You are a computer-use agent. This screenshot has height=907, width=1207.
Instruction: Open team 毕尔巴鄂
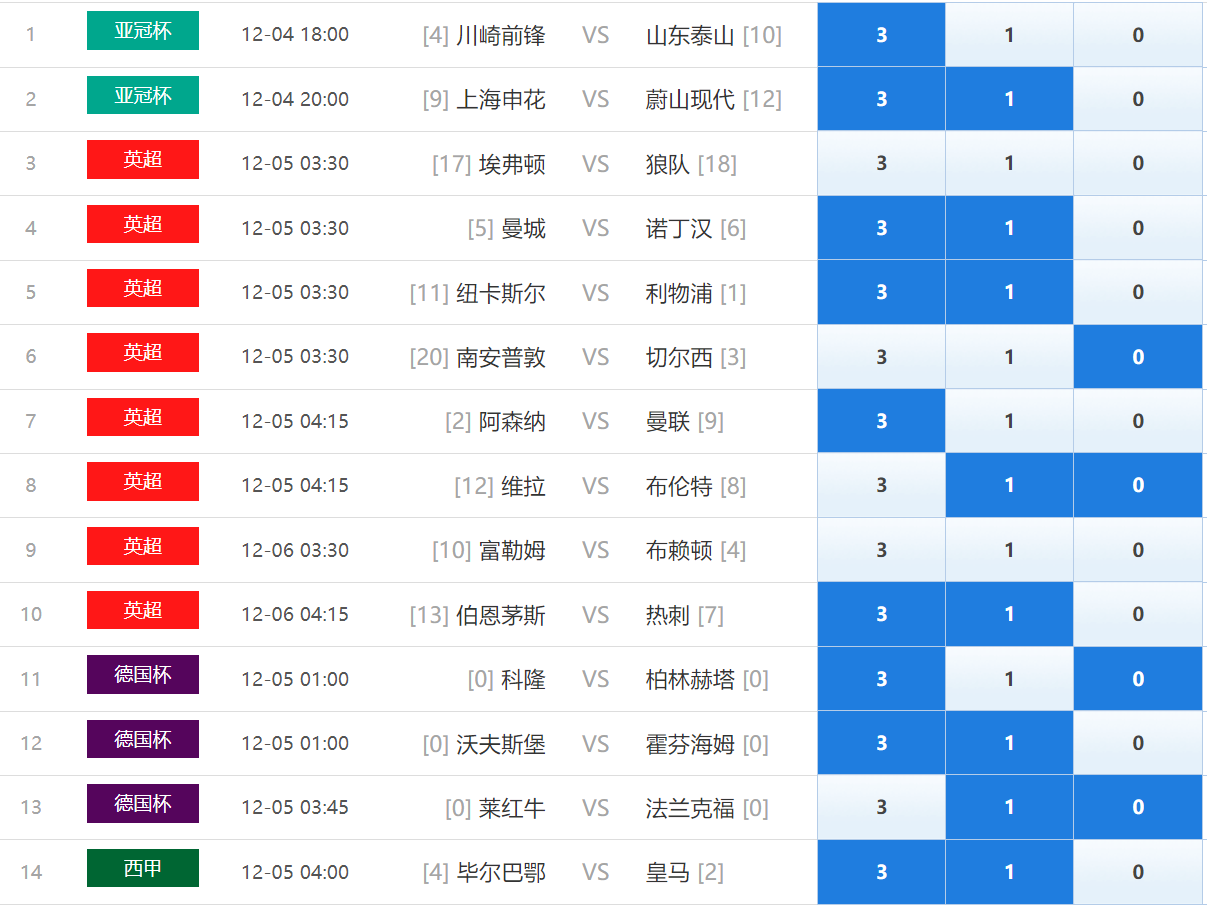tap(501, 873)
